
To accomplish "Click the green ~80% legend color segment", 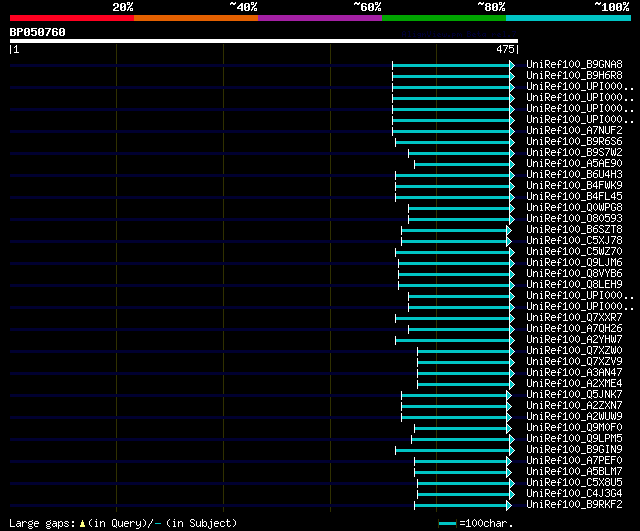I will pos(444,18).
